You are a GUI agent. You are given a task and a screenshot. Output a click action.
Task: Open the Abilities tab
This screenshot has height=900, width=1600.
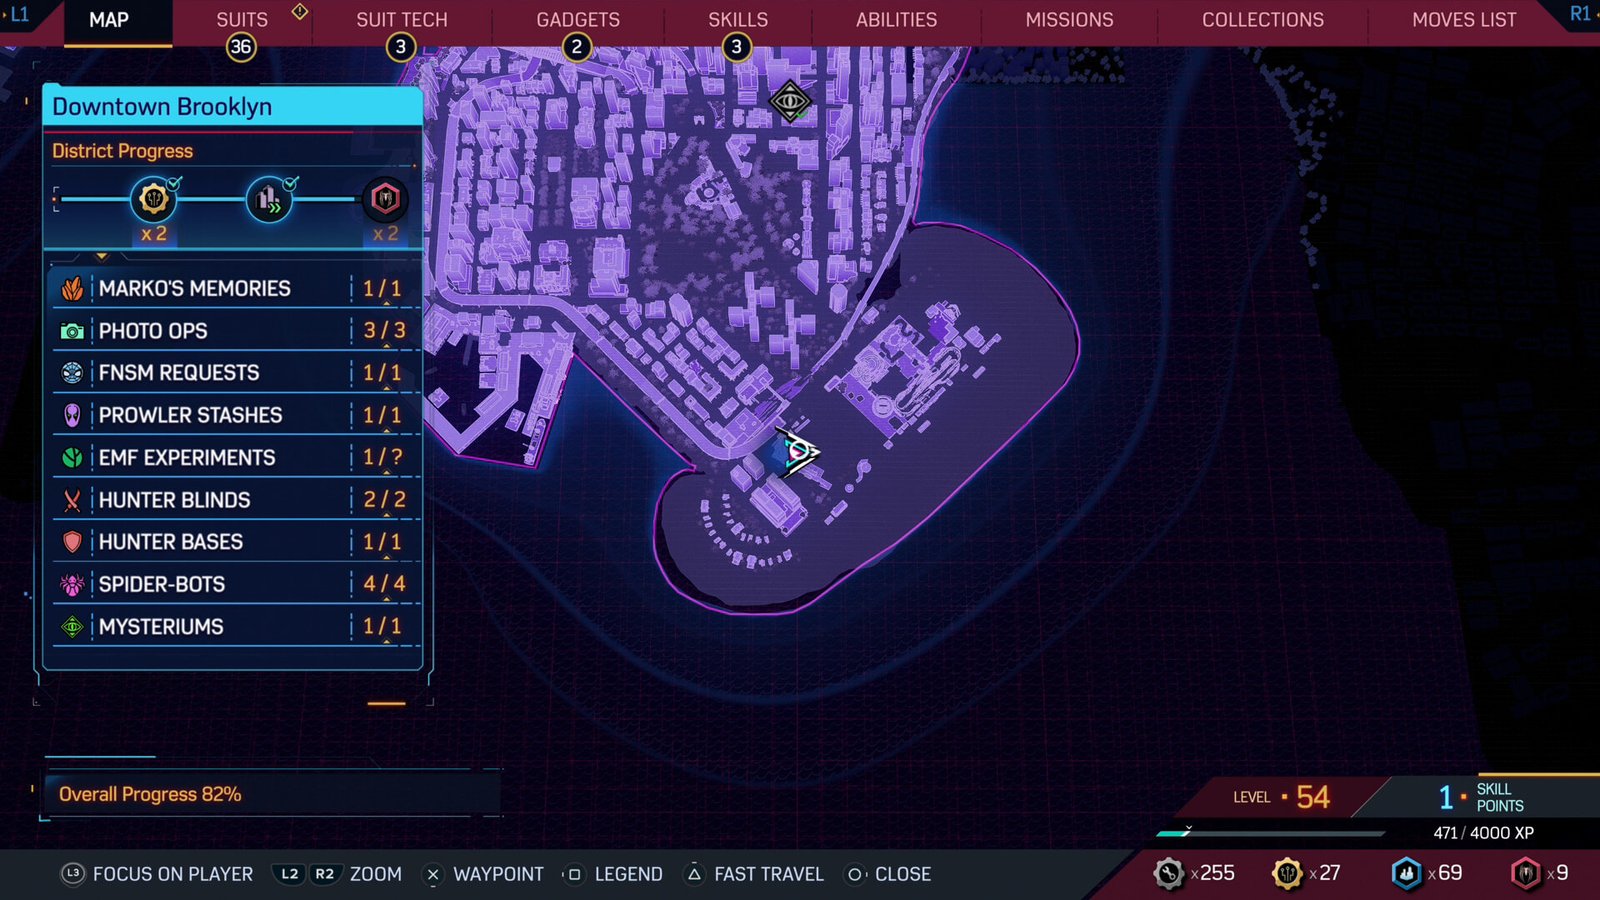click(897, 20)
